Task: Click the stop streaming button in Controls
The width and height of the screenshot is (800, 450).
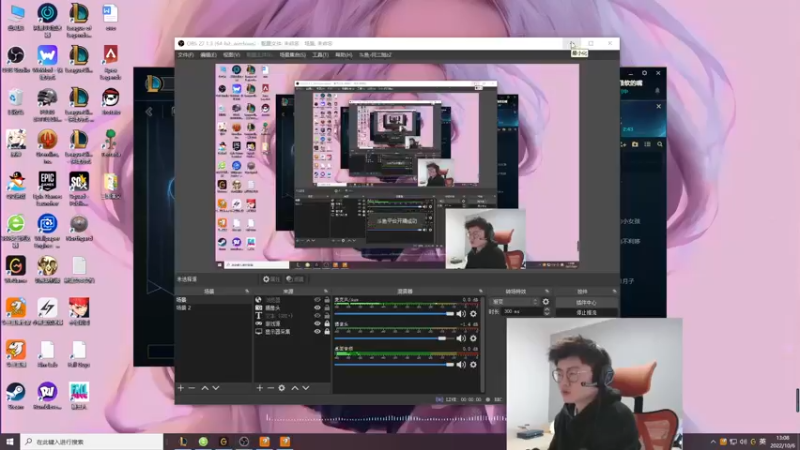Action: point(586,312)
